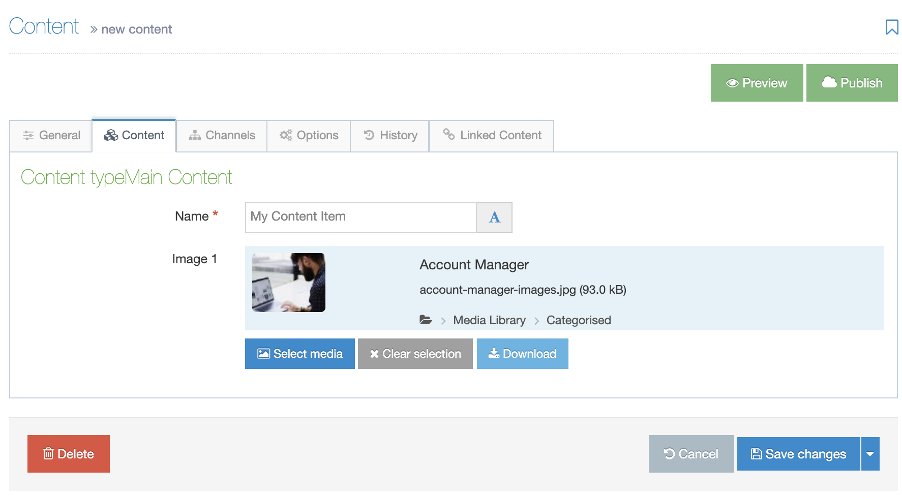View the History tab

(x=390, y=136)
